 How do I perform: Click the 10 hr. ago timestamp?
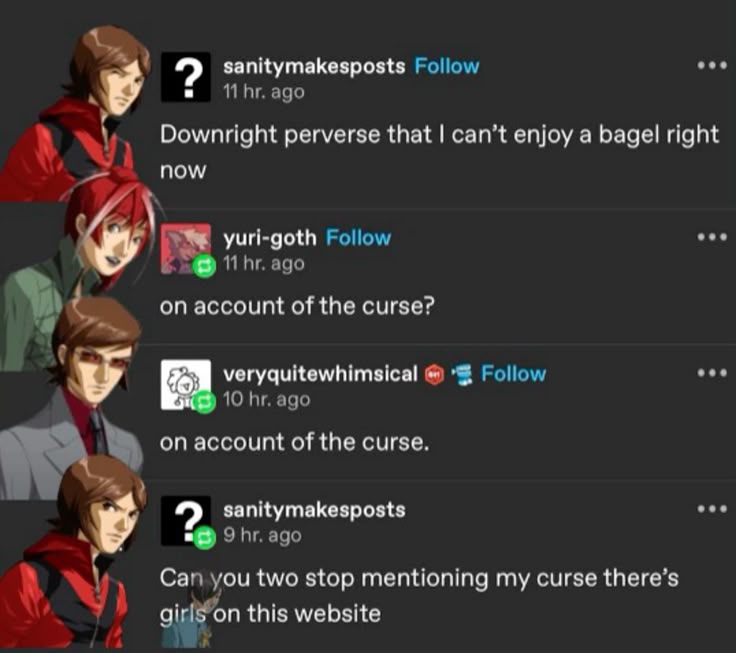click(267, 399)
